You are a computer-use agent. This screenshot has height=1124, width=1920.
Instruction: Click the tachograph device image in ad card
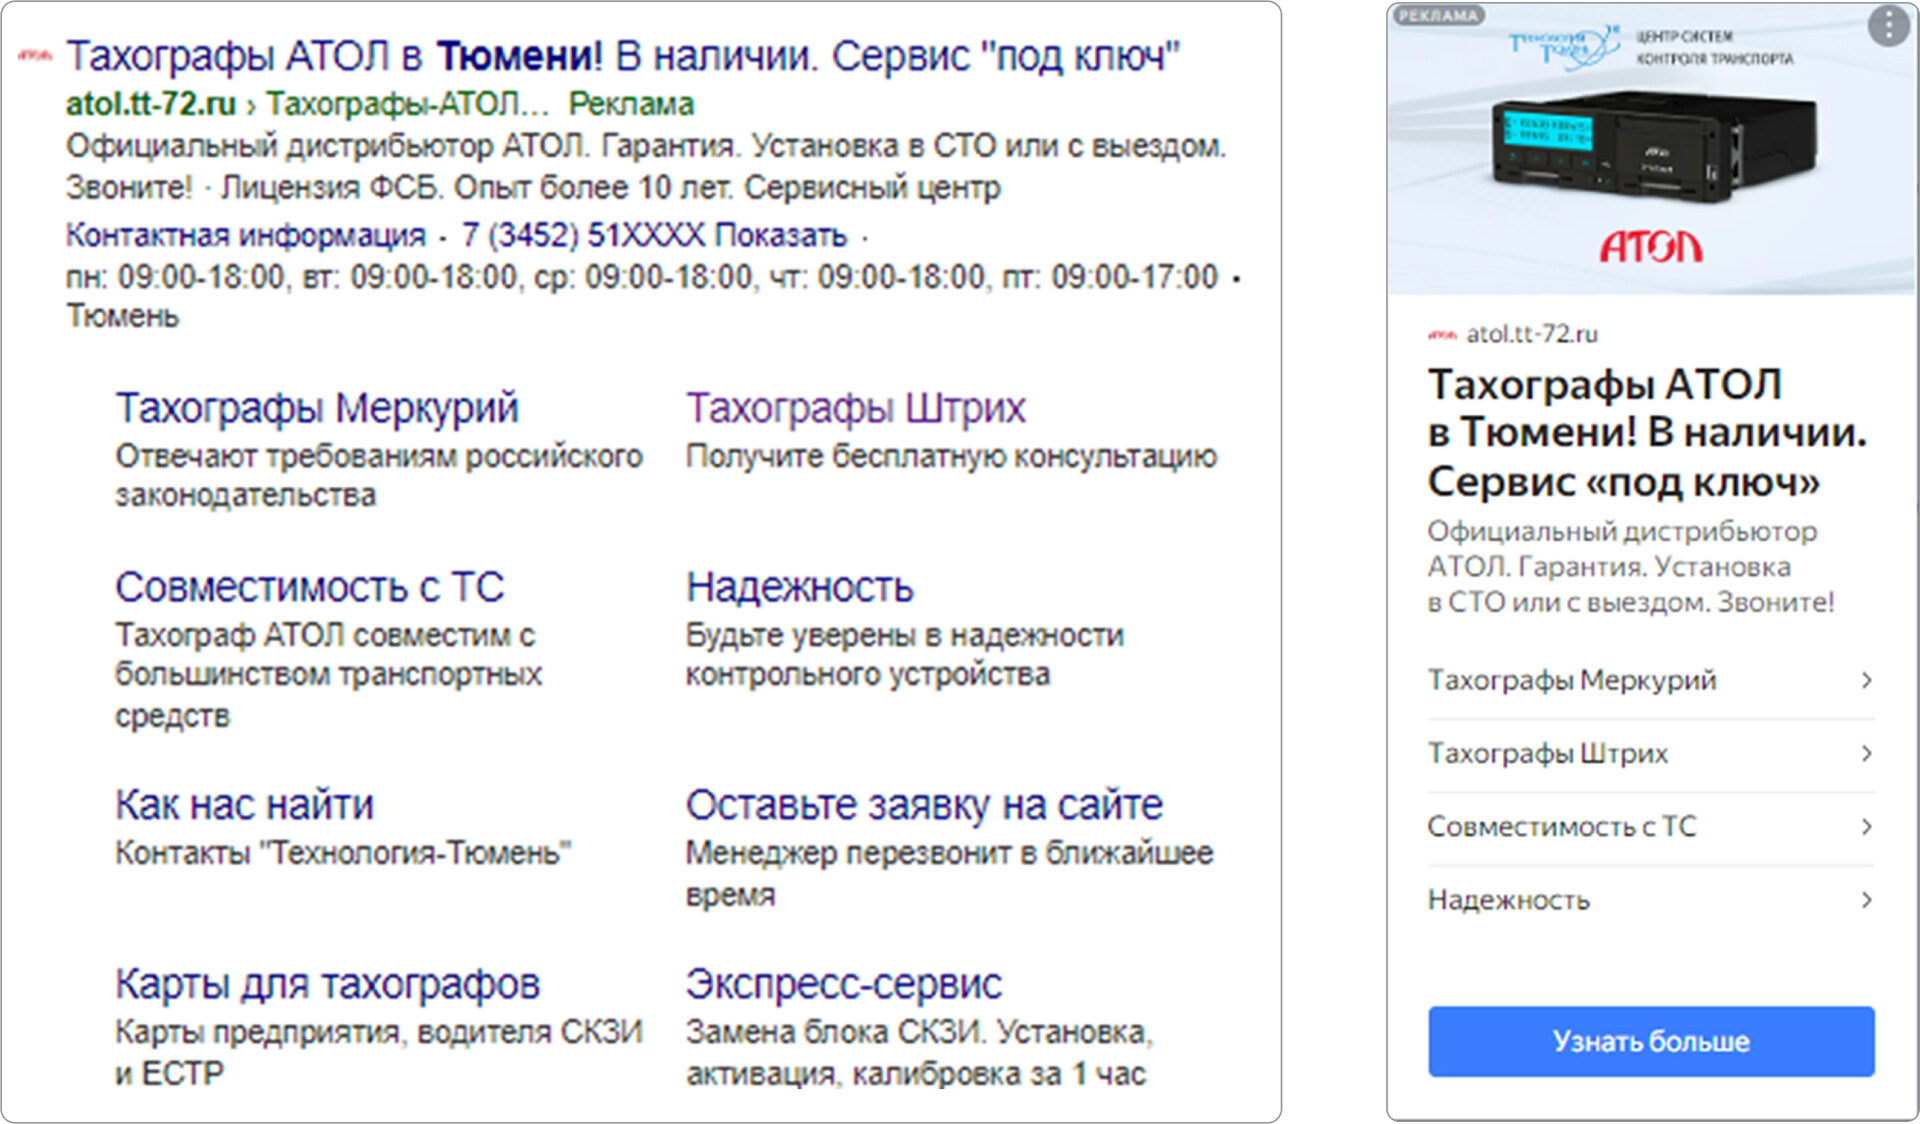click(x=1655, y=147)
